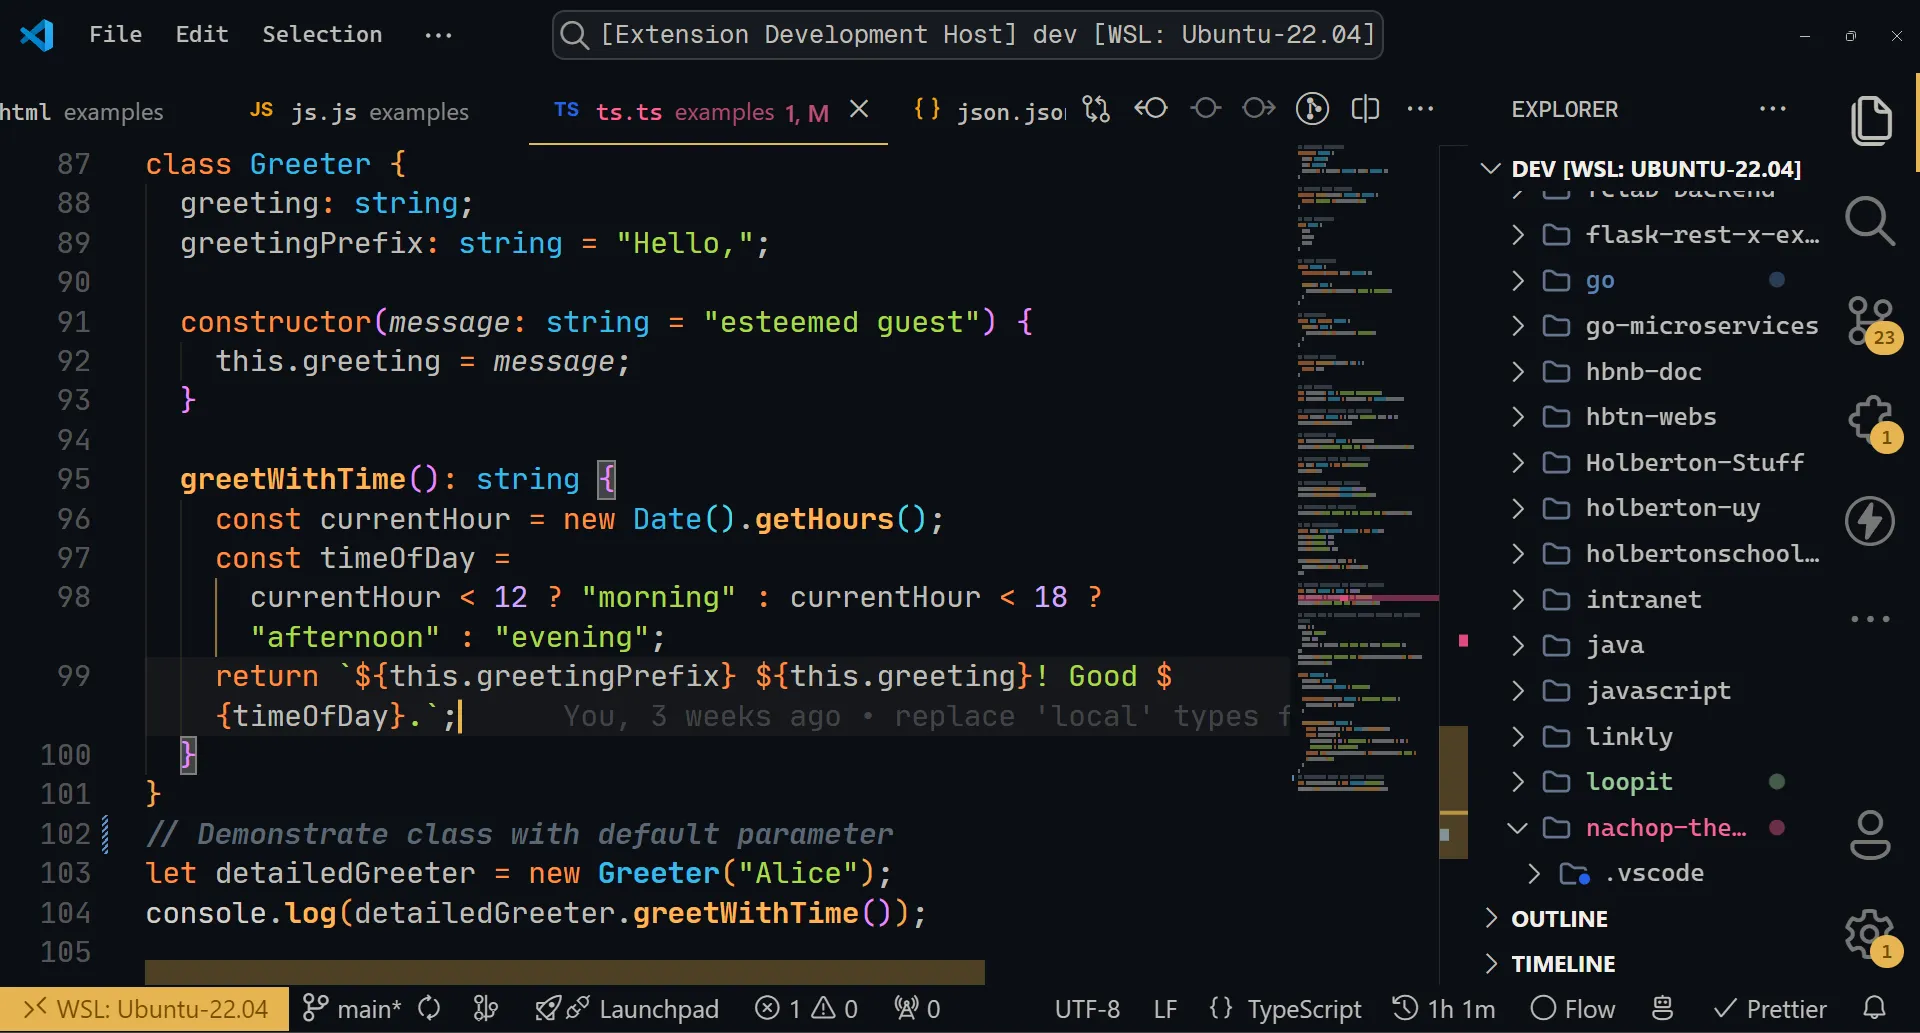Switch to the json.json editor tab
The width and height of the screenshot is (1920, 1033).
[990, 111]
